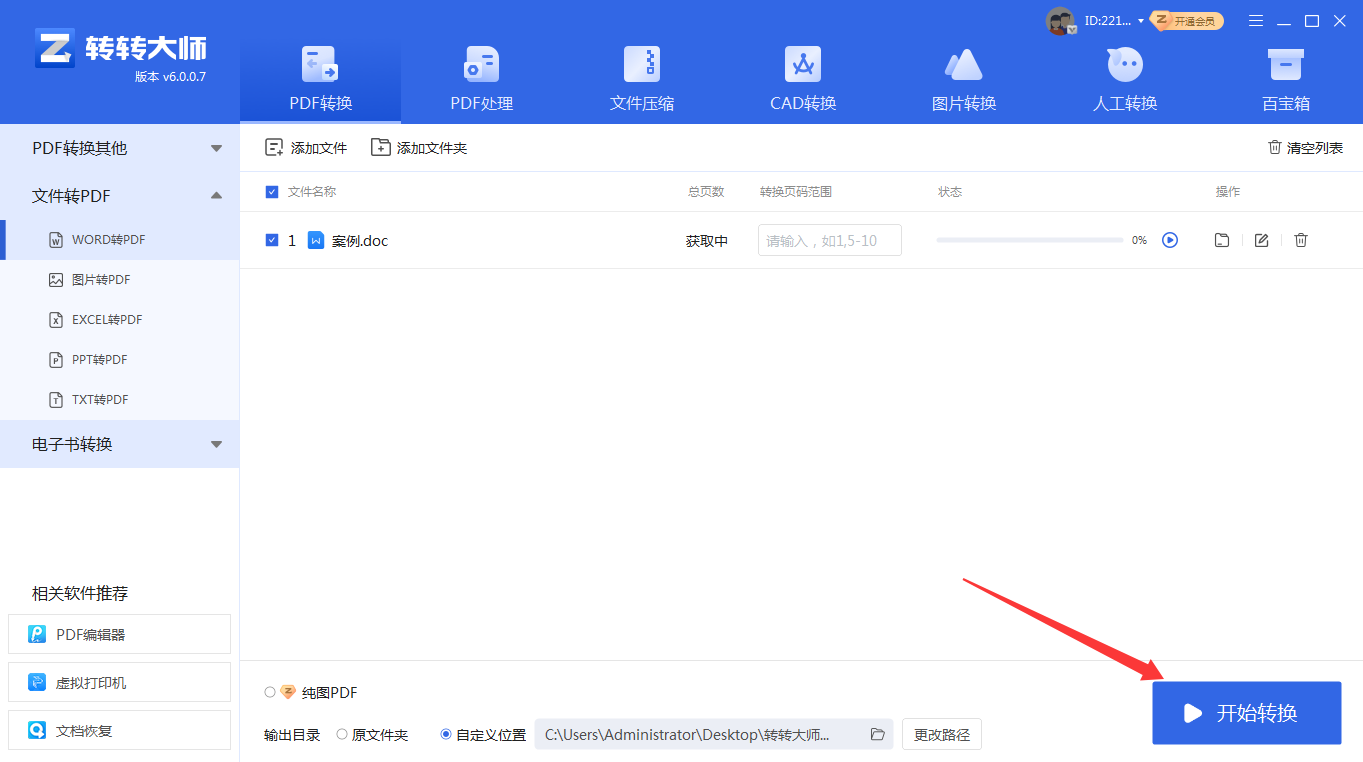1363x762 pixels.
Task: Click the 开通会员 membership badge
Action: (x=1187, y=21)
